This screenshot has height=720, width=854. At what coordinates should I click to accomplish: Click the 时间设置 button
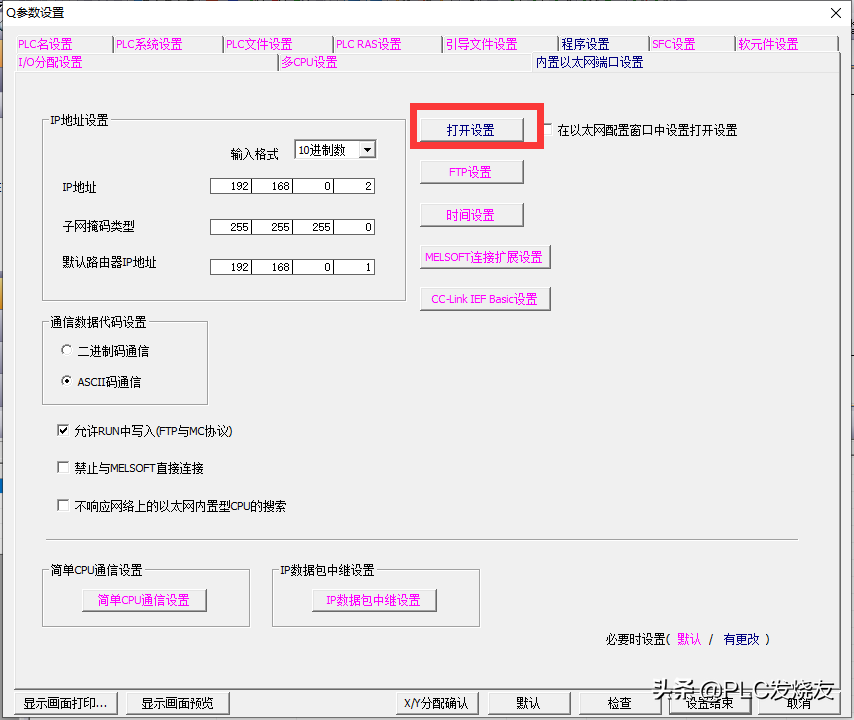(x=470, y=215)
